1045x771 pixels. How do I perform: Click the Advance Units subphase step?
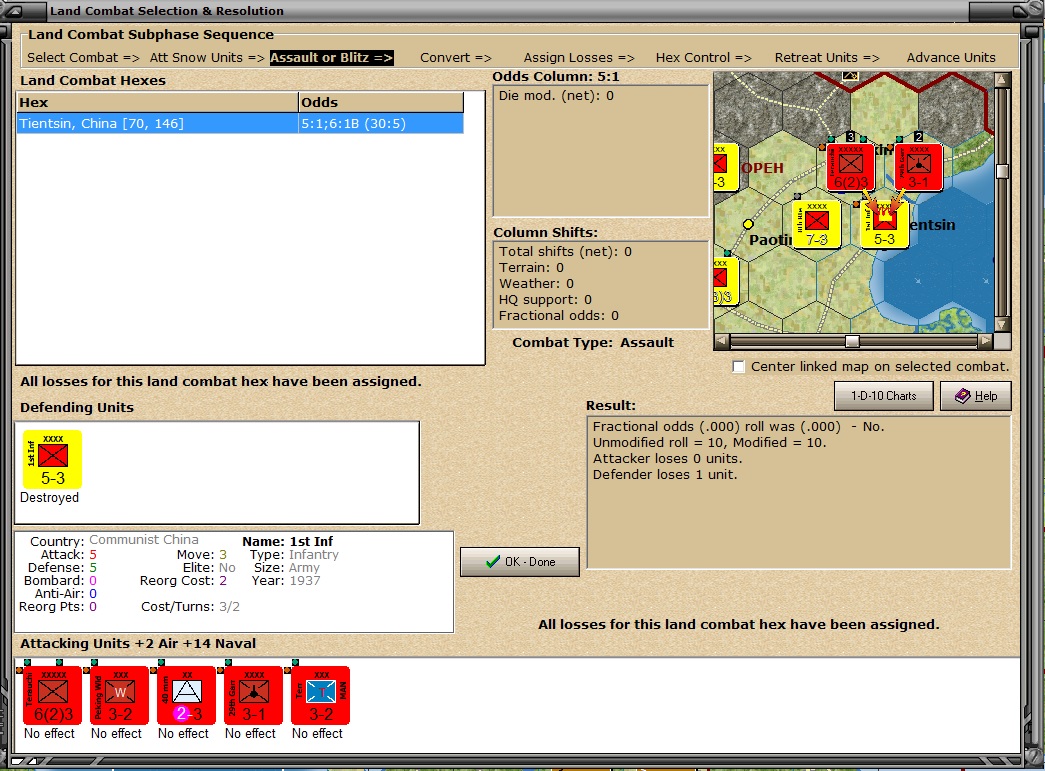951,58
